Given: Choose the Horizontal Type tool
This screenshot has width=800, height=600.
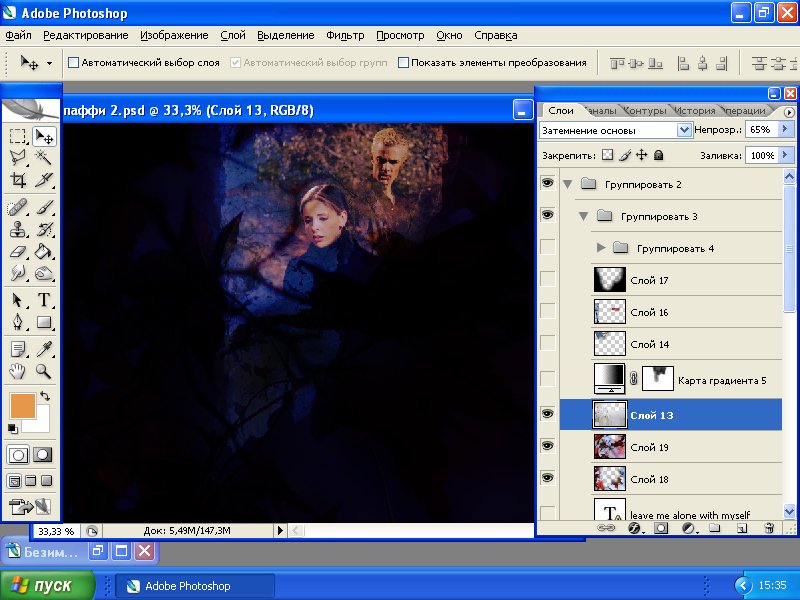Looking at the screenshot, I should pyautogui.click(x=44, y=300).
